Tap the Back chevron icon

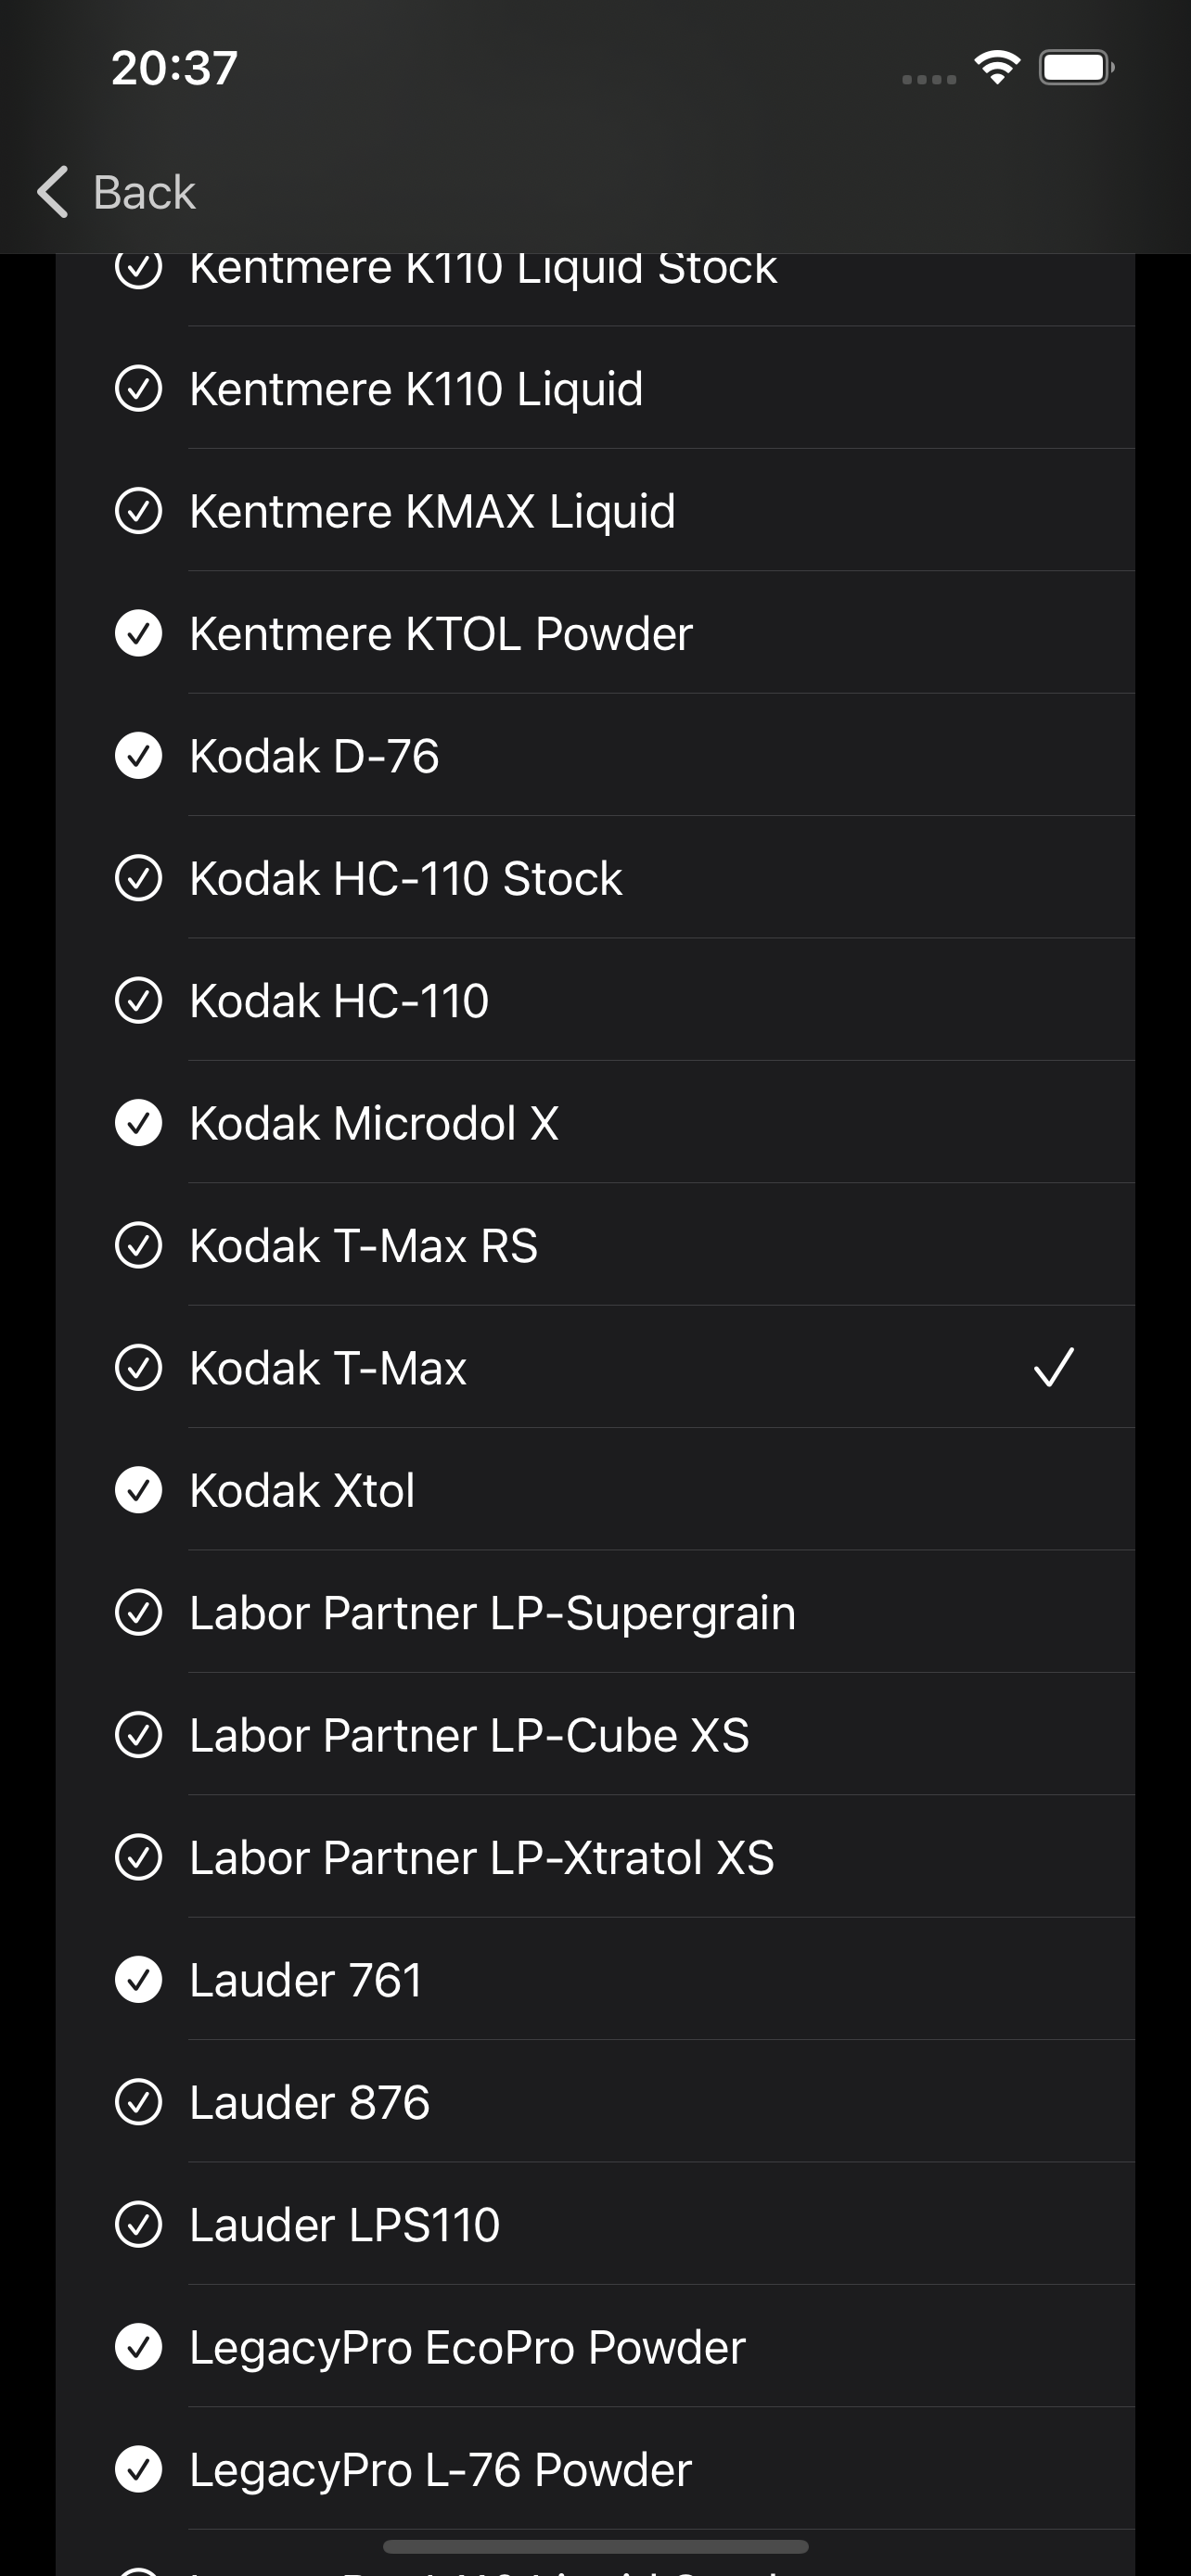[x=53, y=191]
